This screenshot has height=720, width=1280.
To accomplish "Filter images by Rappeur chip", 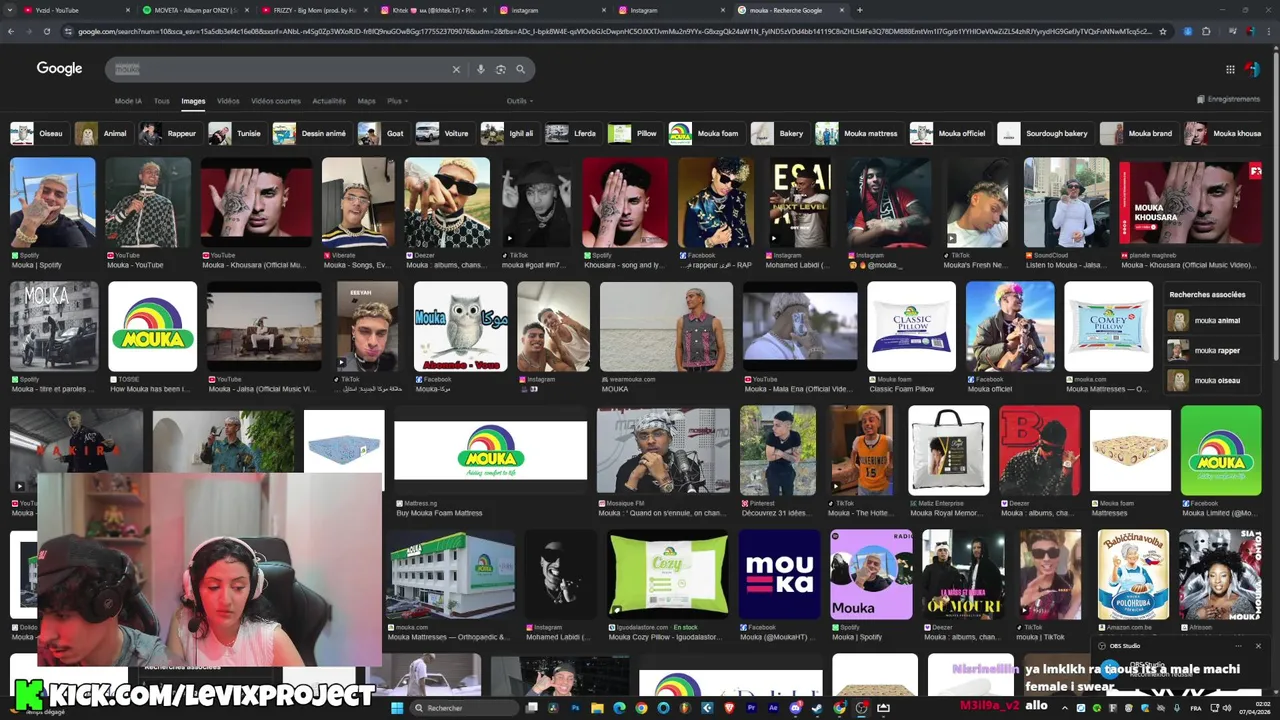I will click(169, 133).
